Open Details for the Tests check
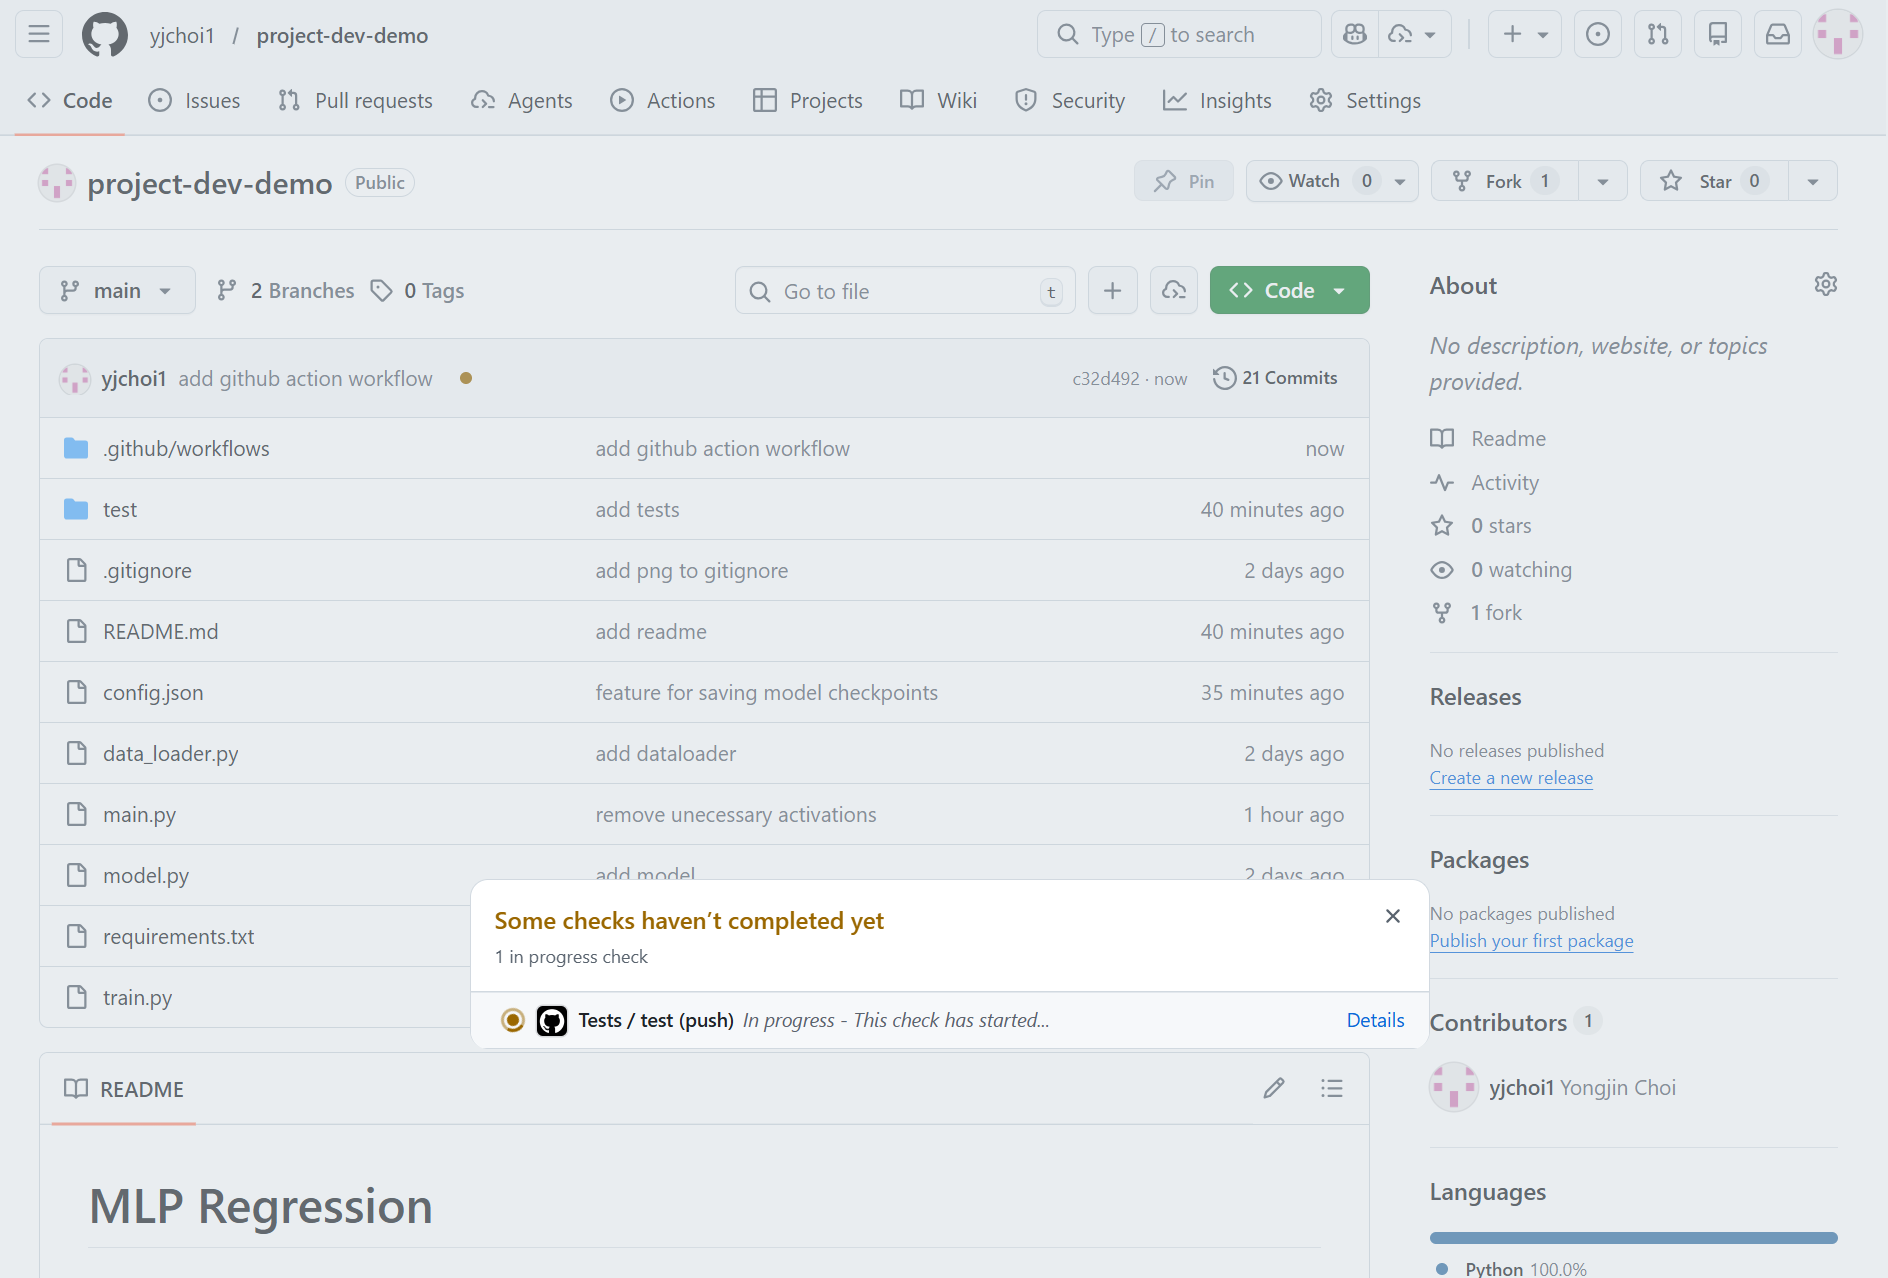 pyautogui.click(x=1375, y=1020)
